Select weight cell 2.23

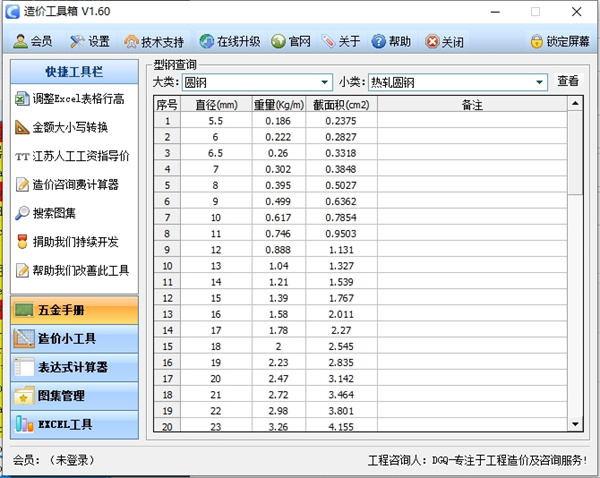pyautogui.click(x=279, y=362)
